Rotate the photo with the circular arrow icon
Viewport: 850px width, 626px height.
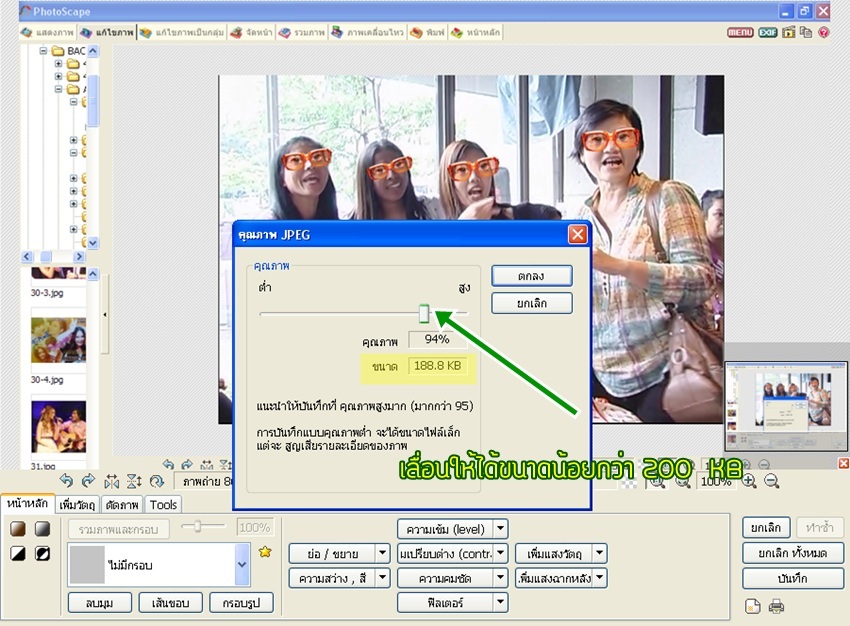(x=157, y=480)
